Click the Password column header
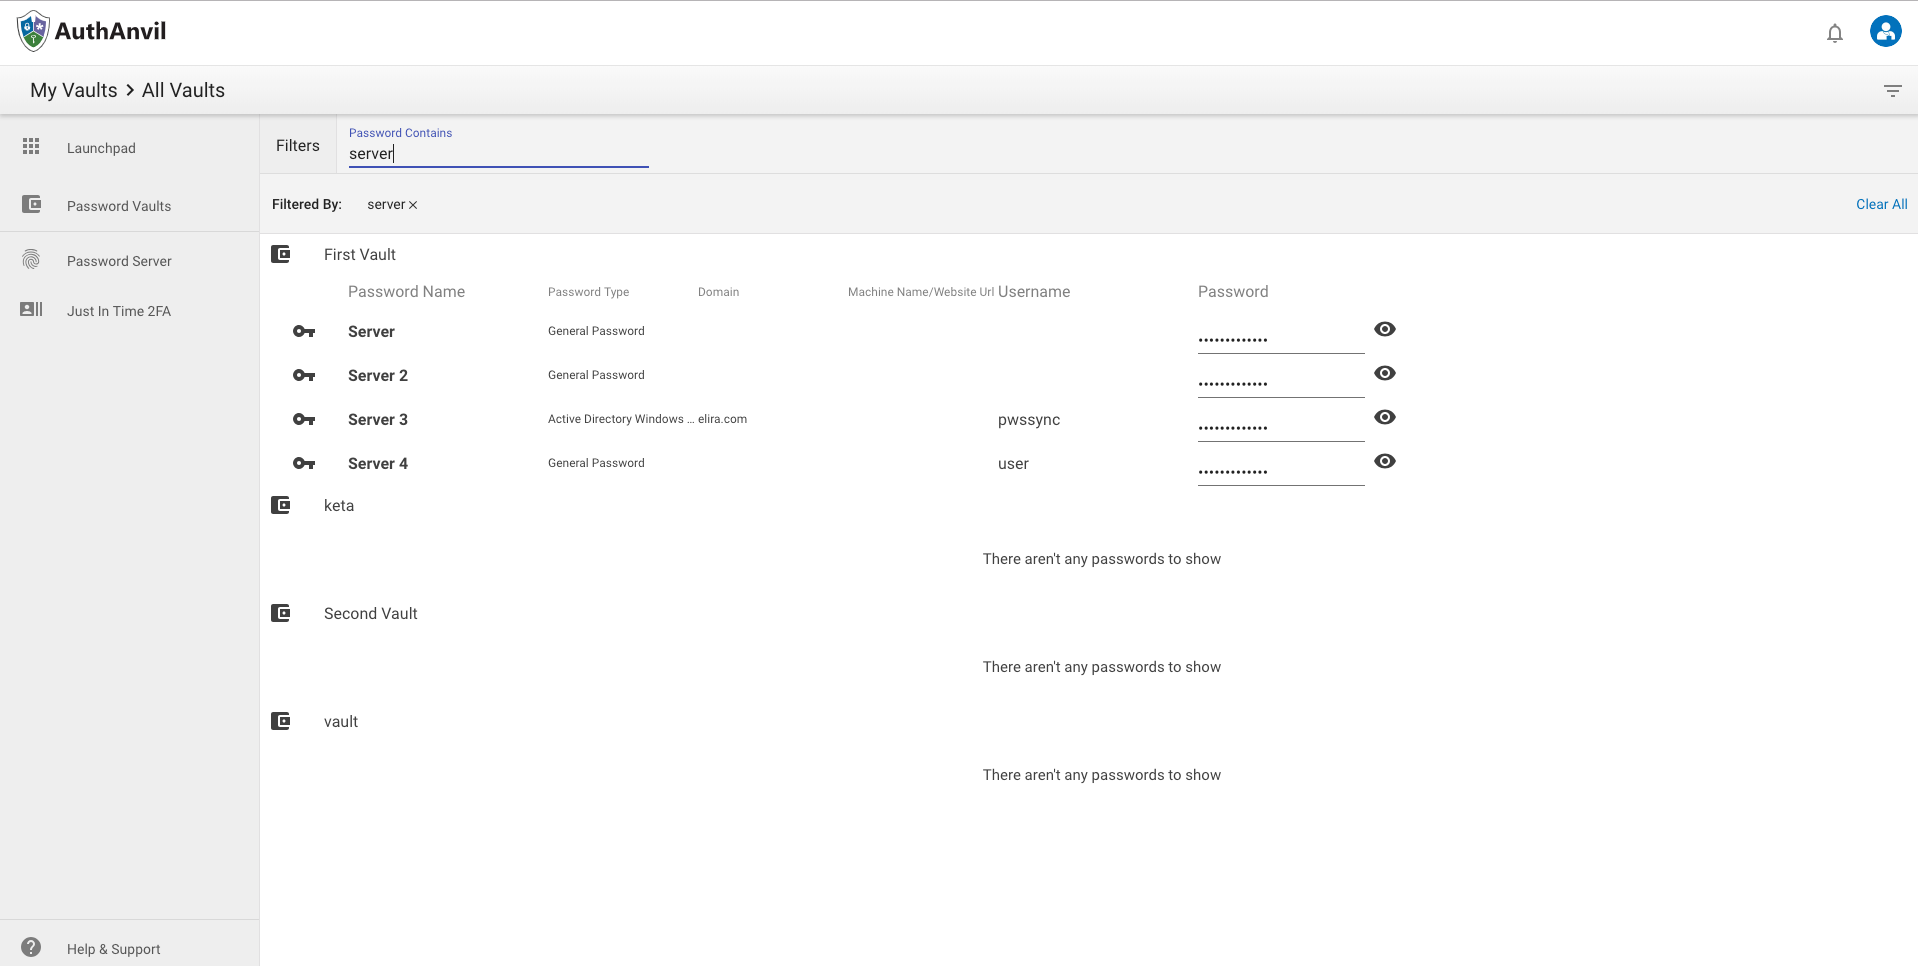This screenshot has width=1918, height=966. click(x=1233, y=292)
